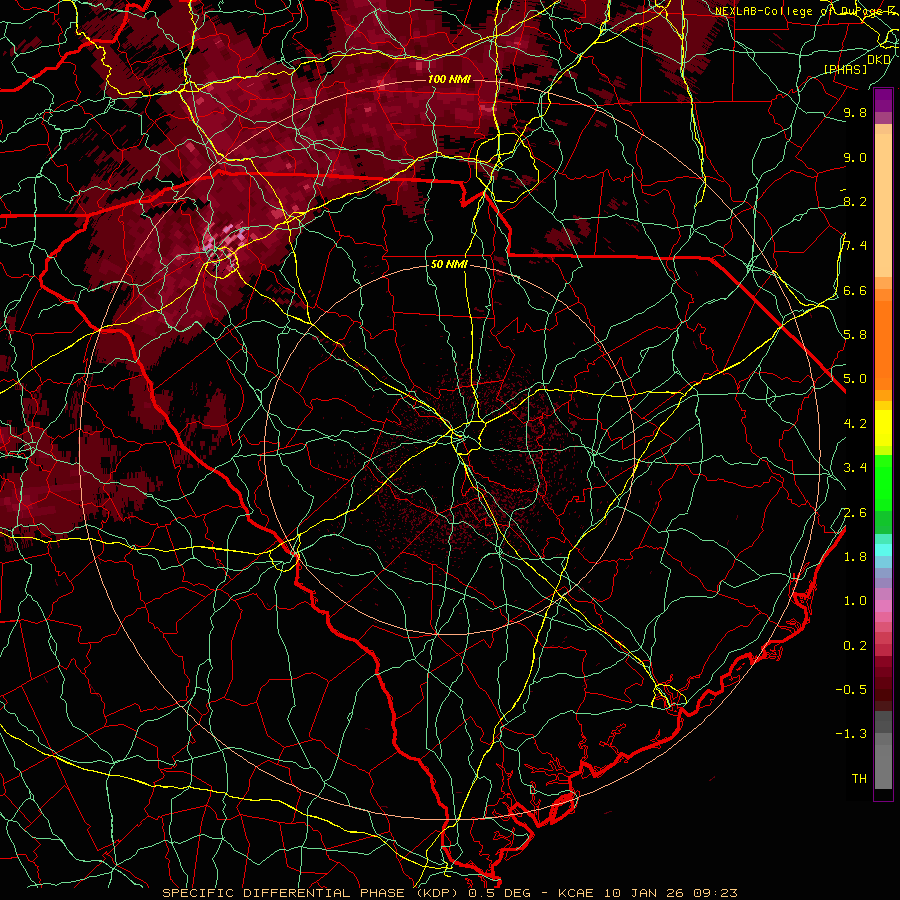Click the 50 NMI range ring label
This screenshot has height=900, width=900.
point(449,265)
